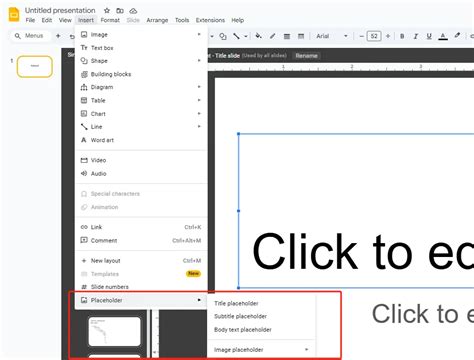Viewport: 474px width, 360px height.
Task: Click the move to folder icon
Action: click(x=120, y=11)
